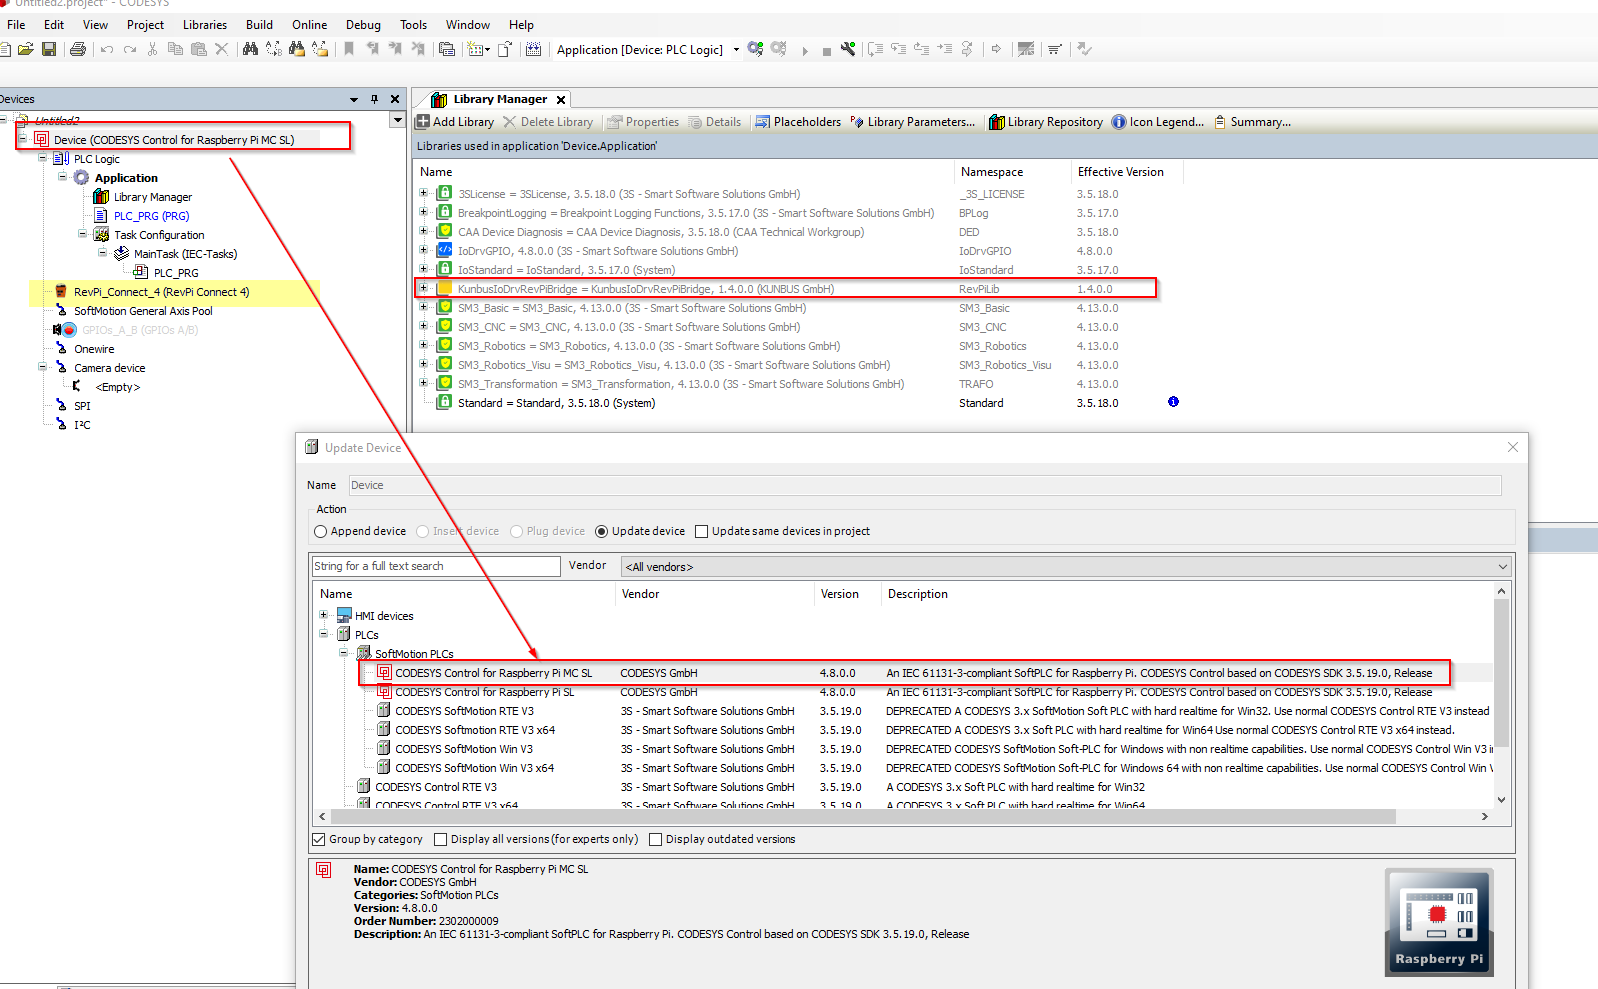Open Library Parameters dialog

pos(912,122)
